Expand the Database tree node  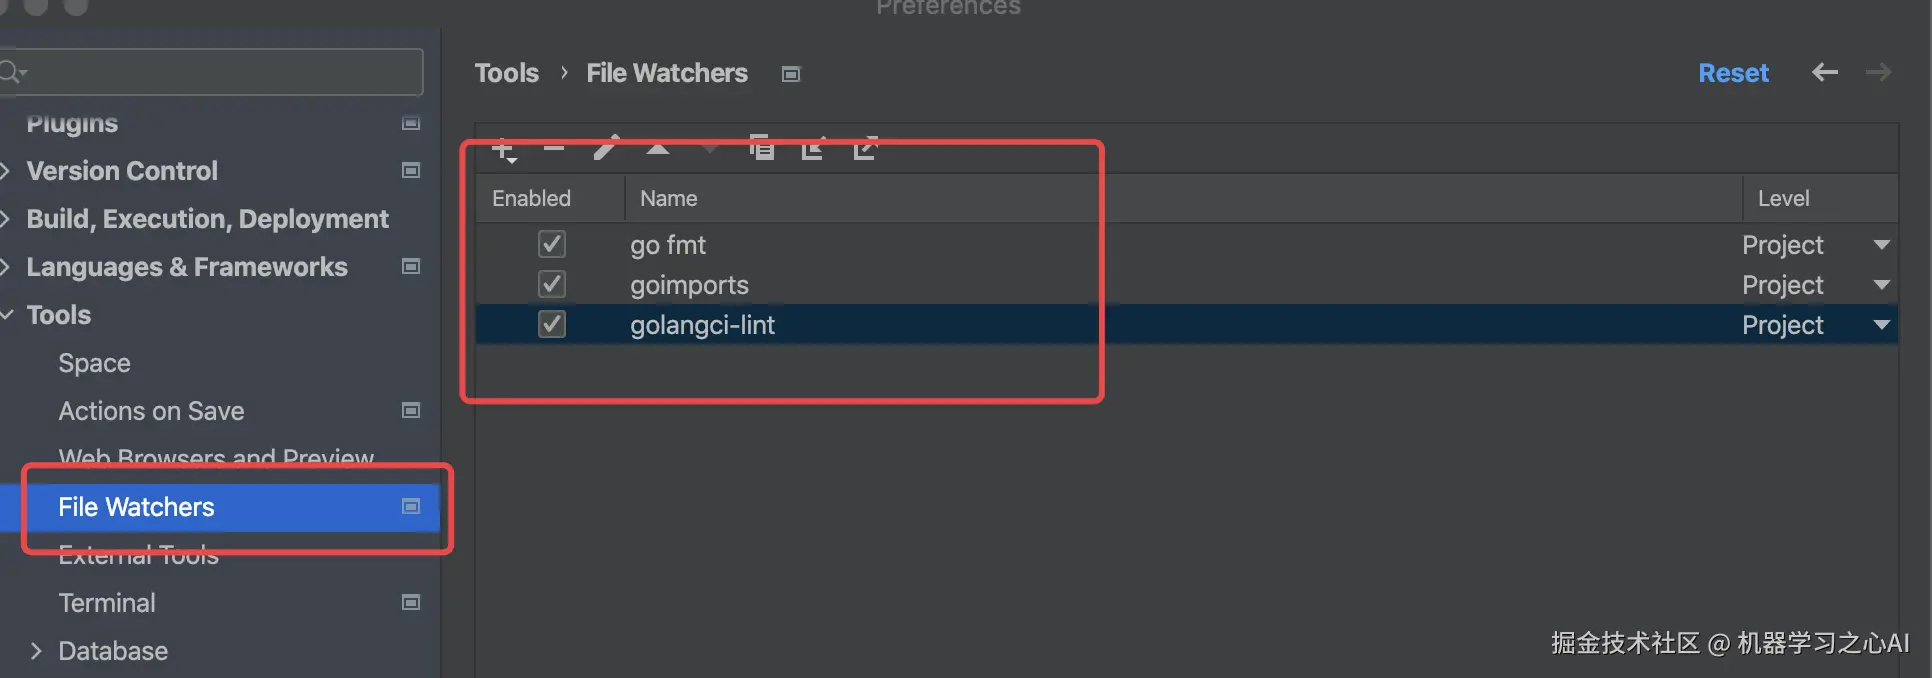tap(36, 651)
